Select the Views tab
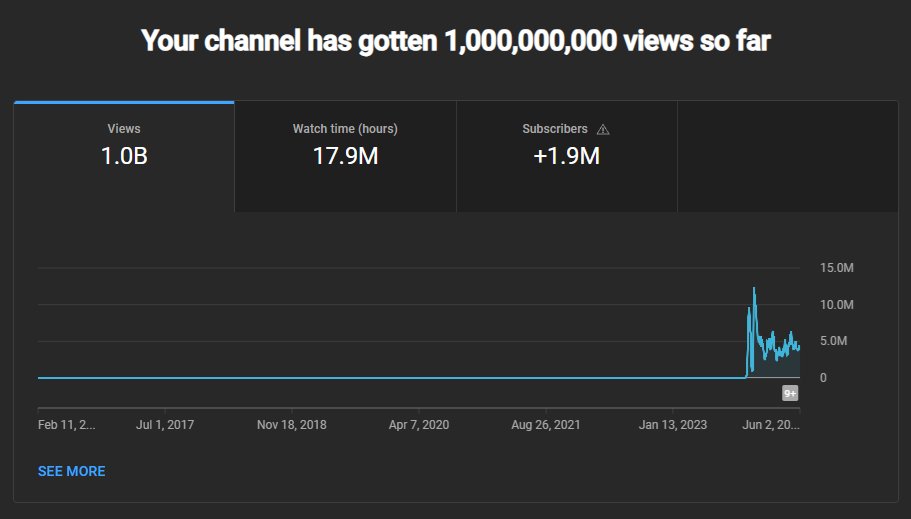 coord(124,157)
